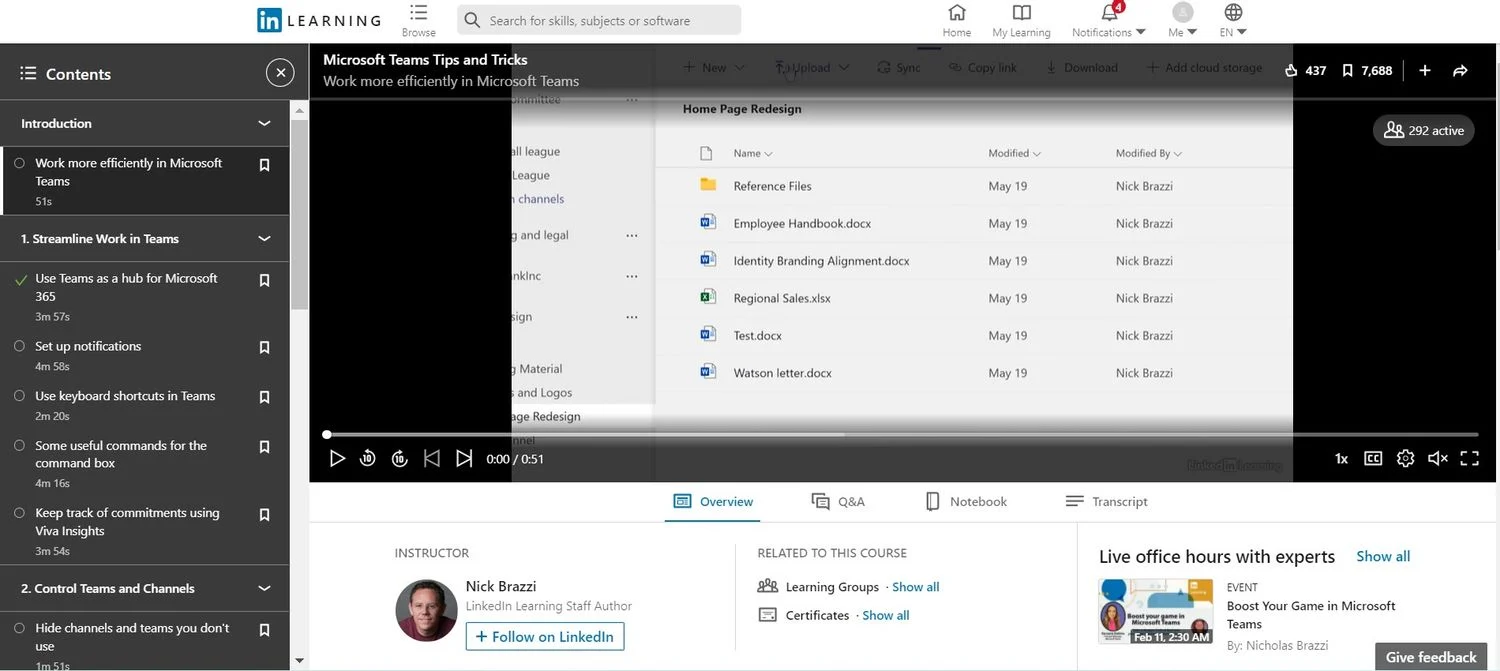Switch to the Overview tab
Screen dimensions: 1500x671
tap(713, 501)
